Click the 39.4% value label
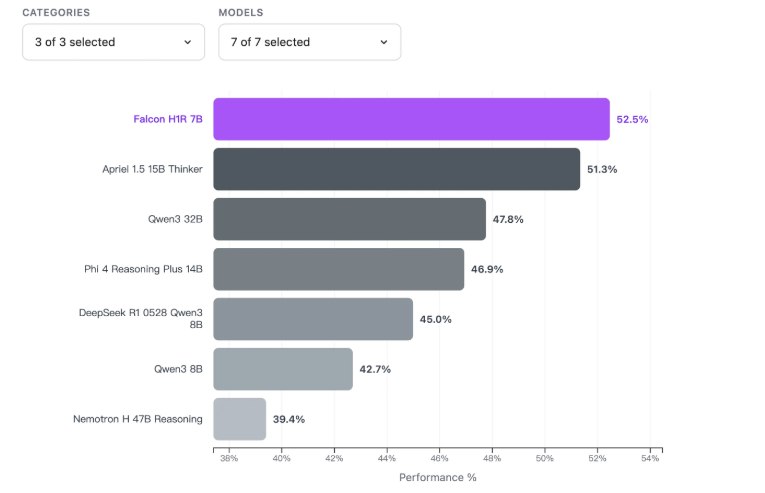The height and width of the screenshot is (493, 765). coord(289,419)
